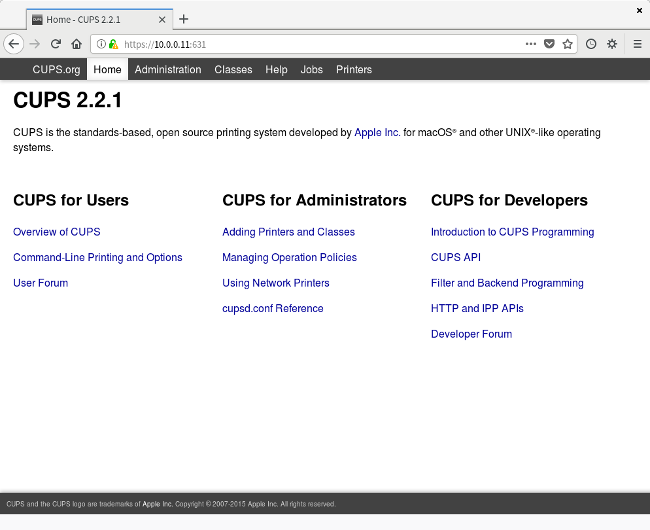This screenshot has height=530, width=650.
Task: Reload the current CUPS page
Action: 56,44
